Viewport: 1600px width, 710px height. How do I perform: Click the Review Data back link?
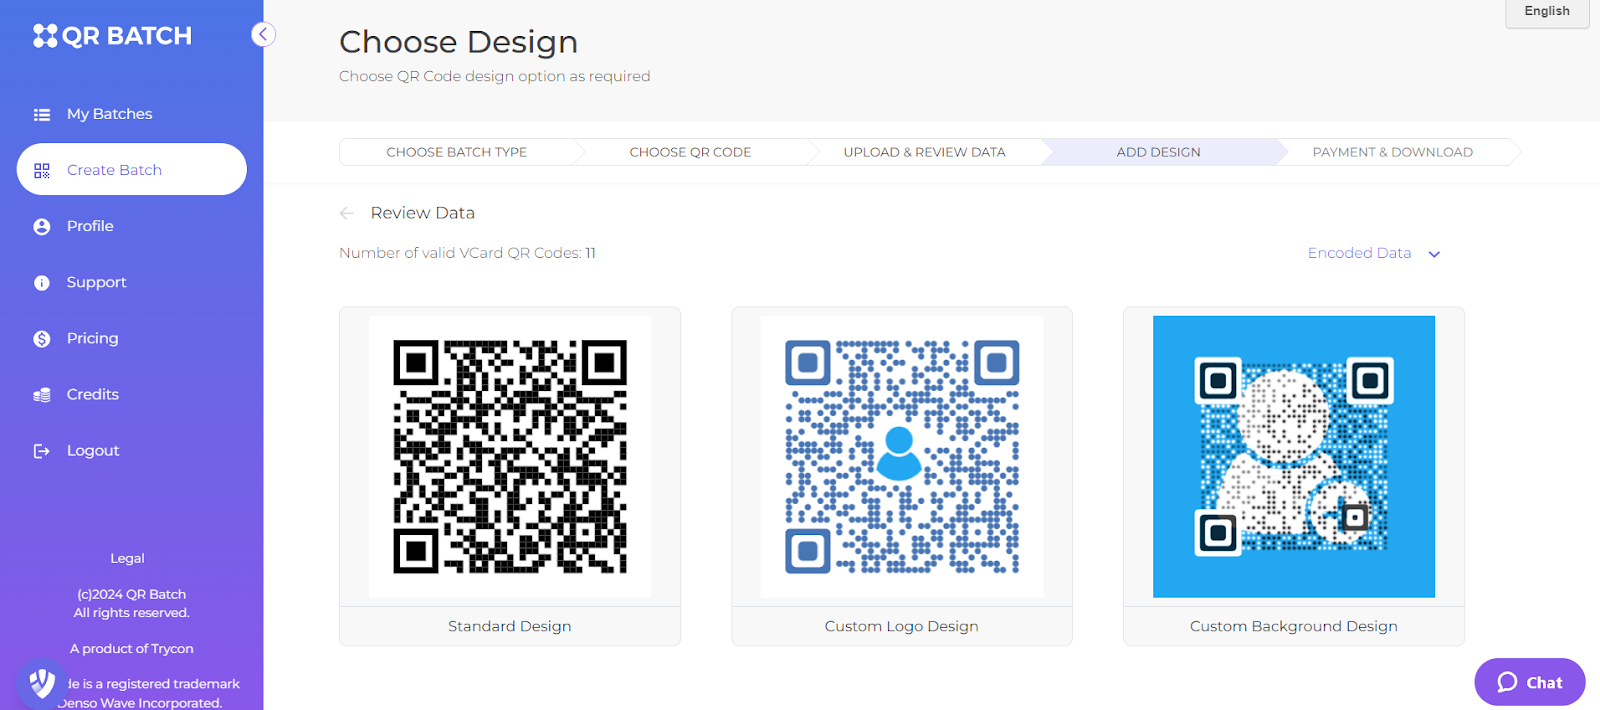pyautogui.click(x=423, y=213)
